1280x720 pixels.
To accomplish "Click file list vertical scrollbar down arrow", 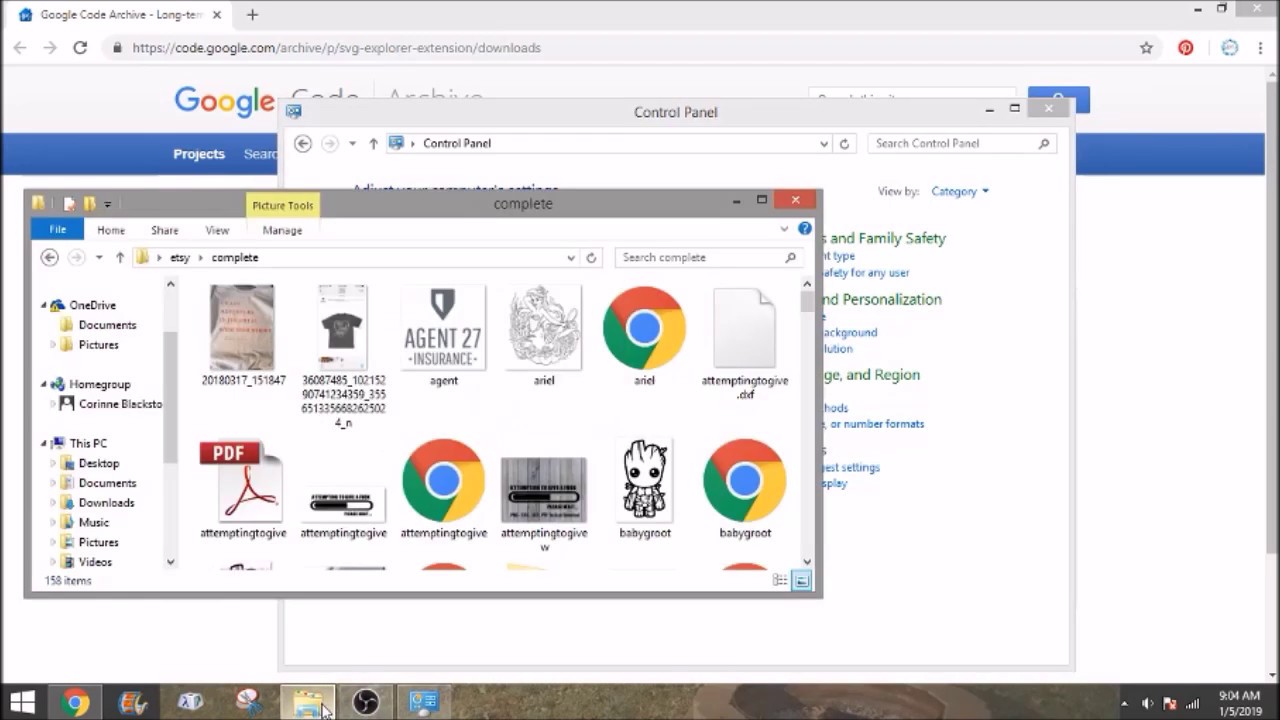I will (807, 562).
